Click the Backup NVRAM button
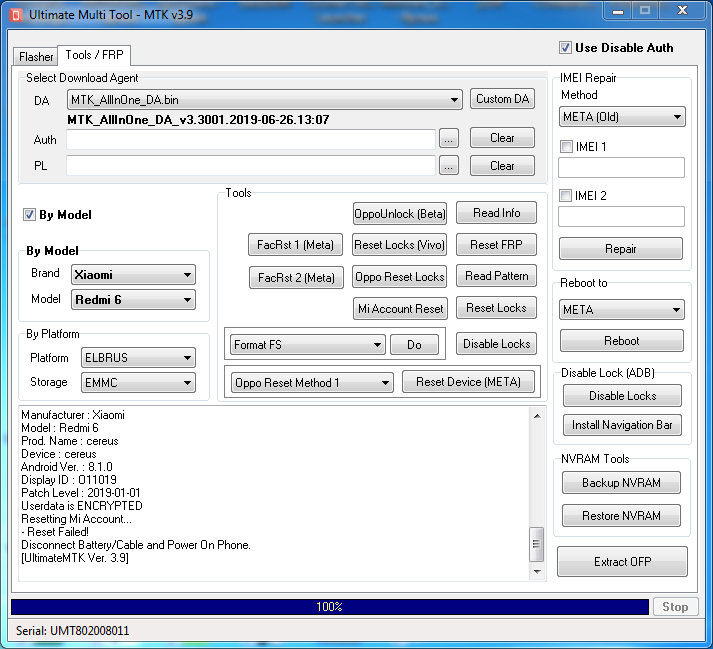 (x=621, y=483)
